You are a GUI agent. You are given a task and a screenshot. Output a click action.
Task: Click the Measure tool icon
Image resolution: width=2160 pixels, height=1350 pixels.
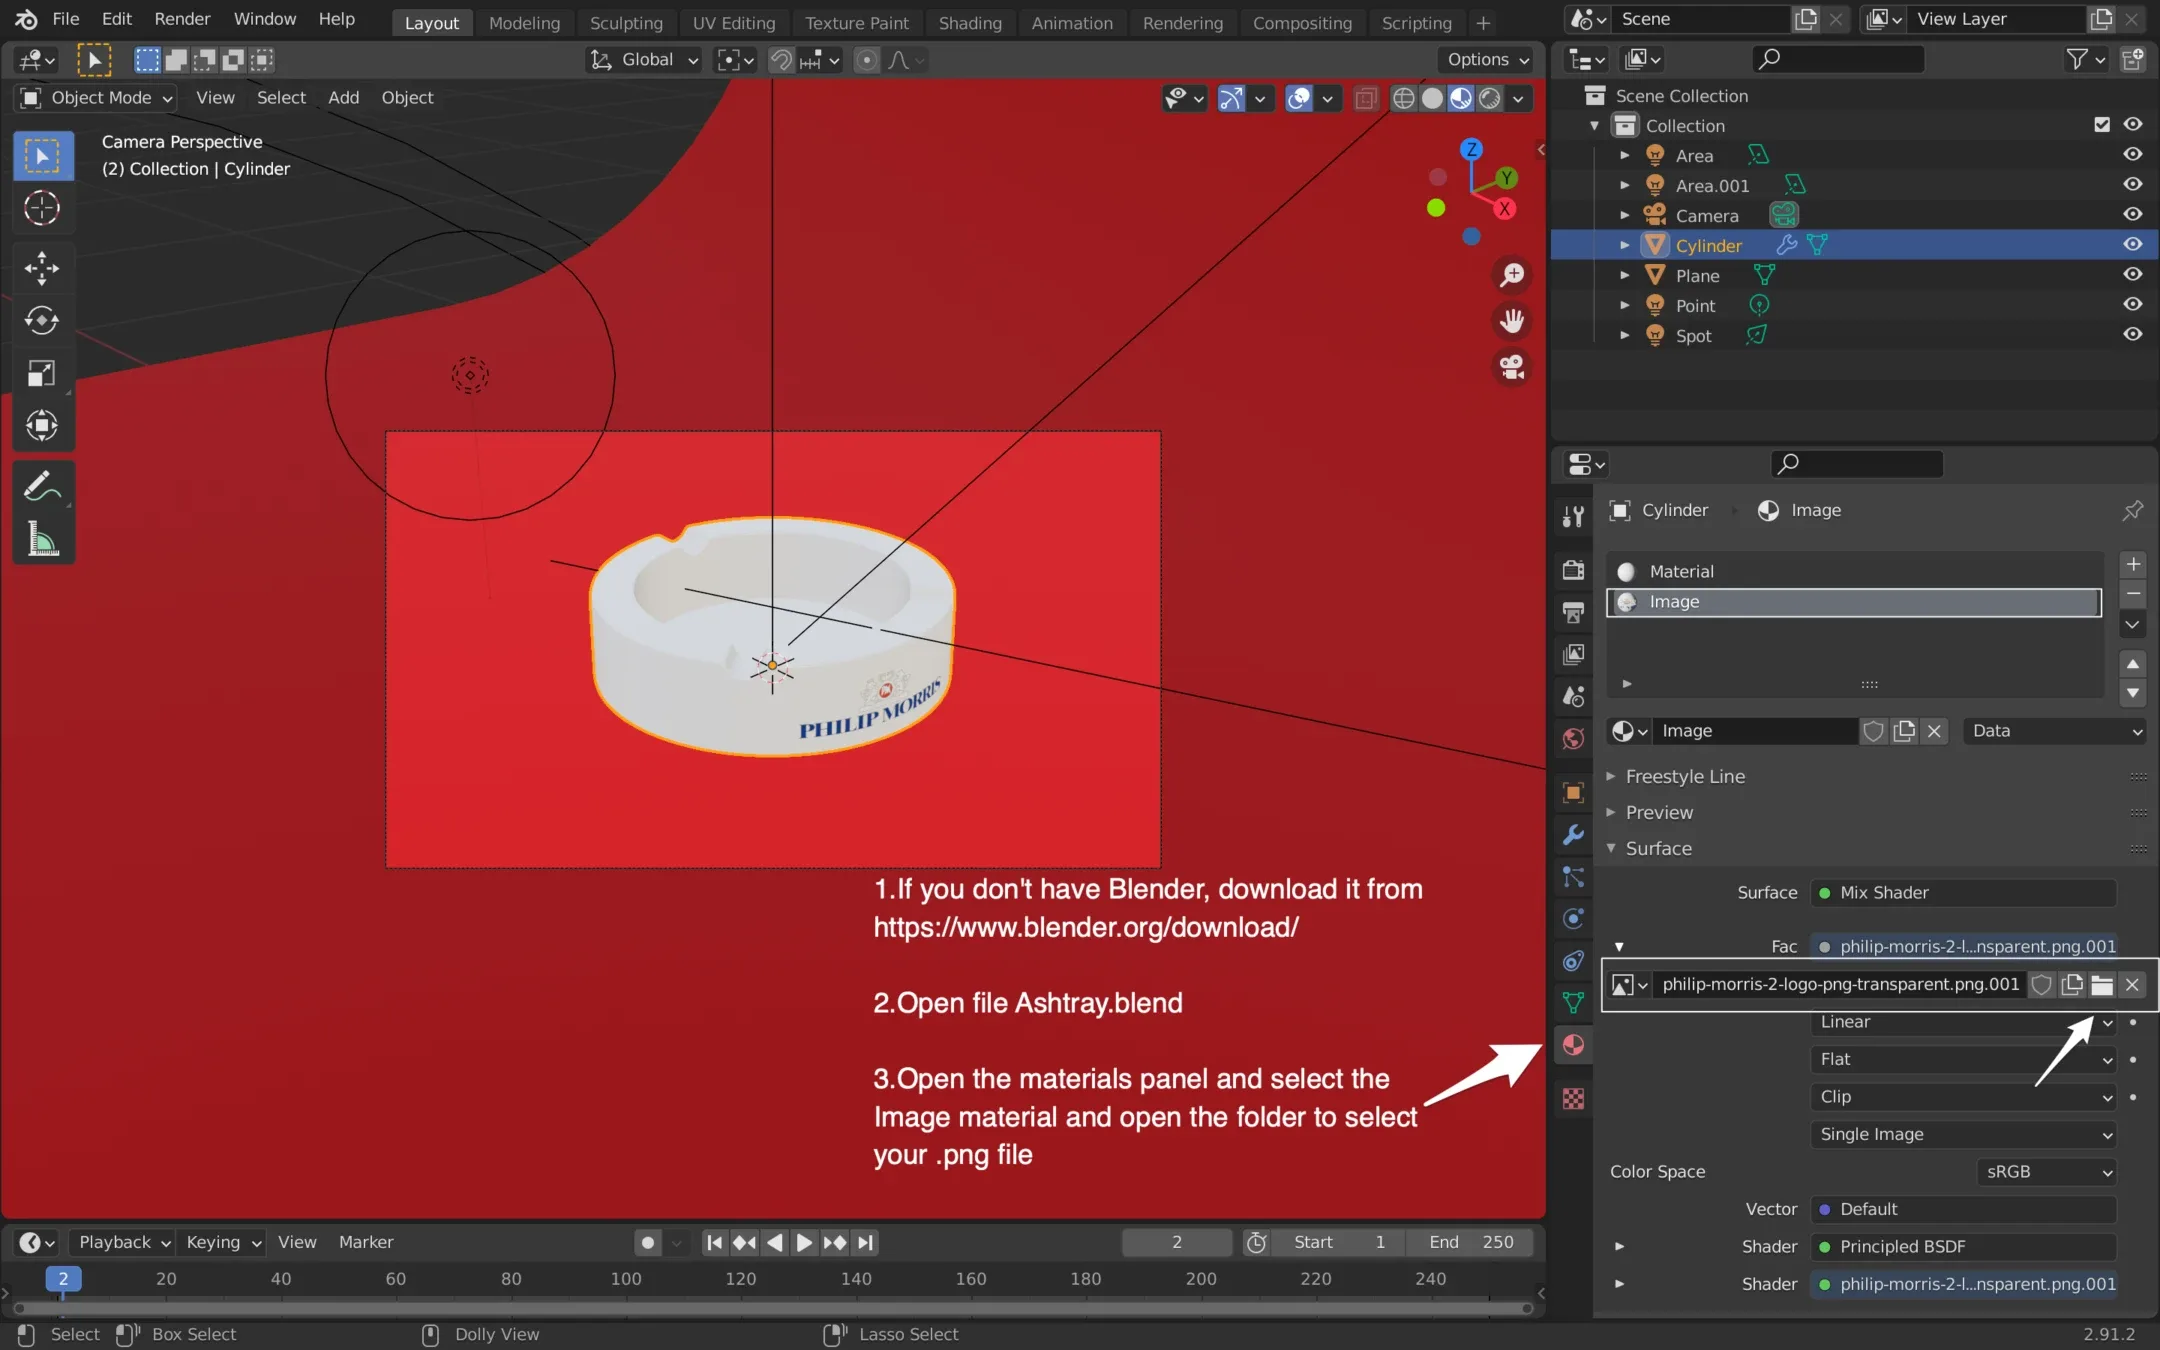tap(42, 540)
